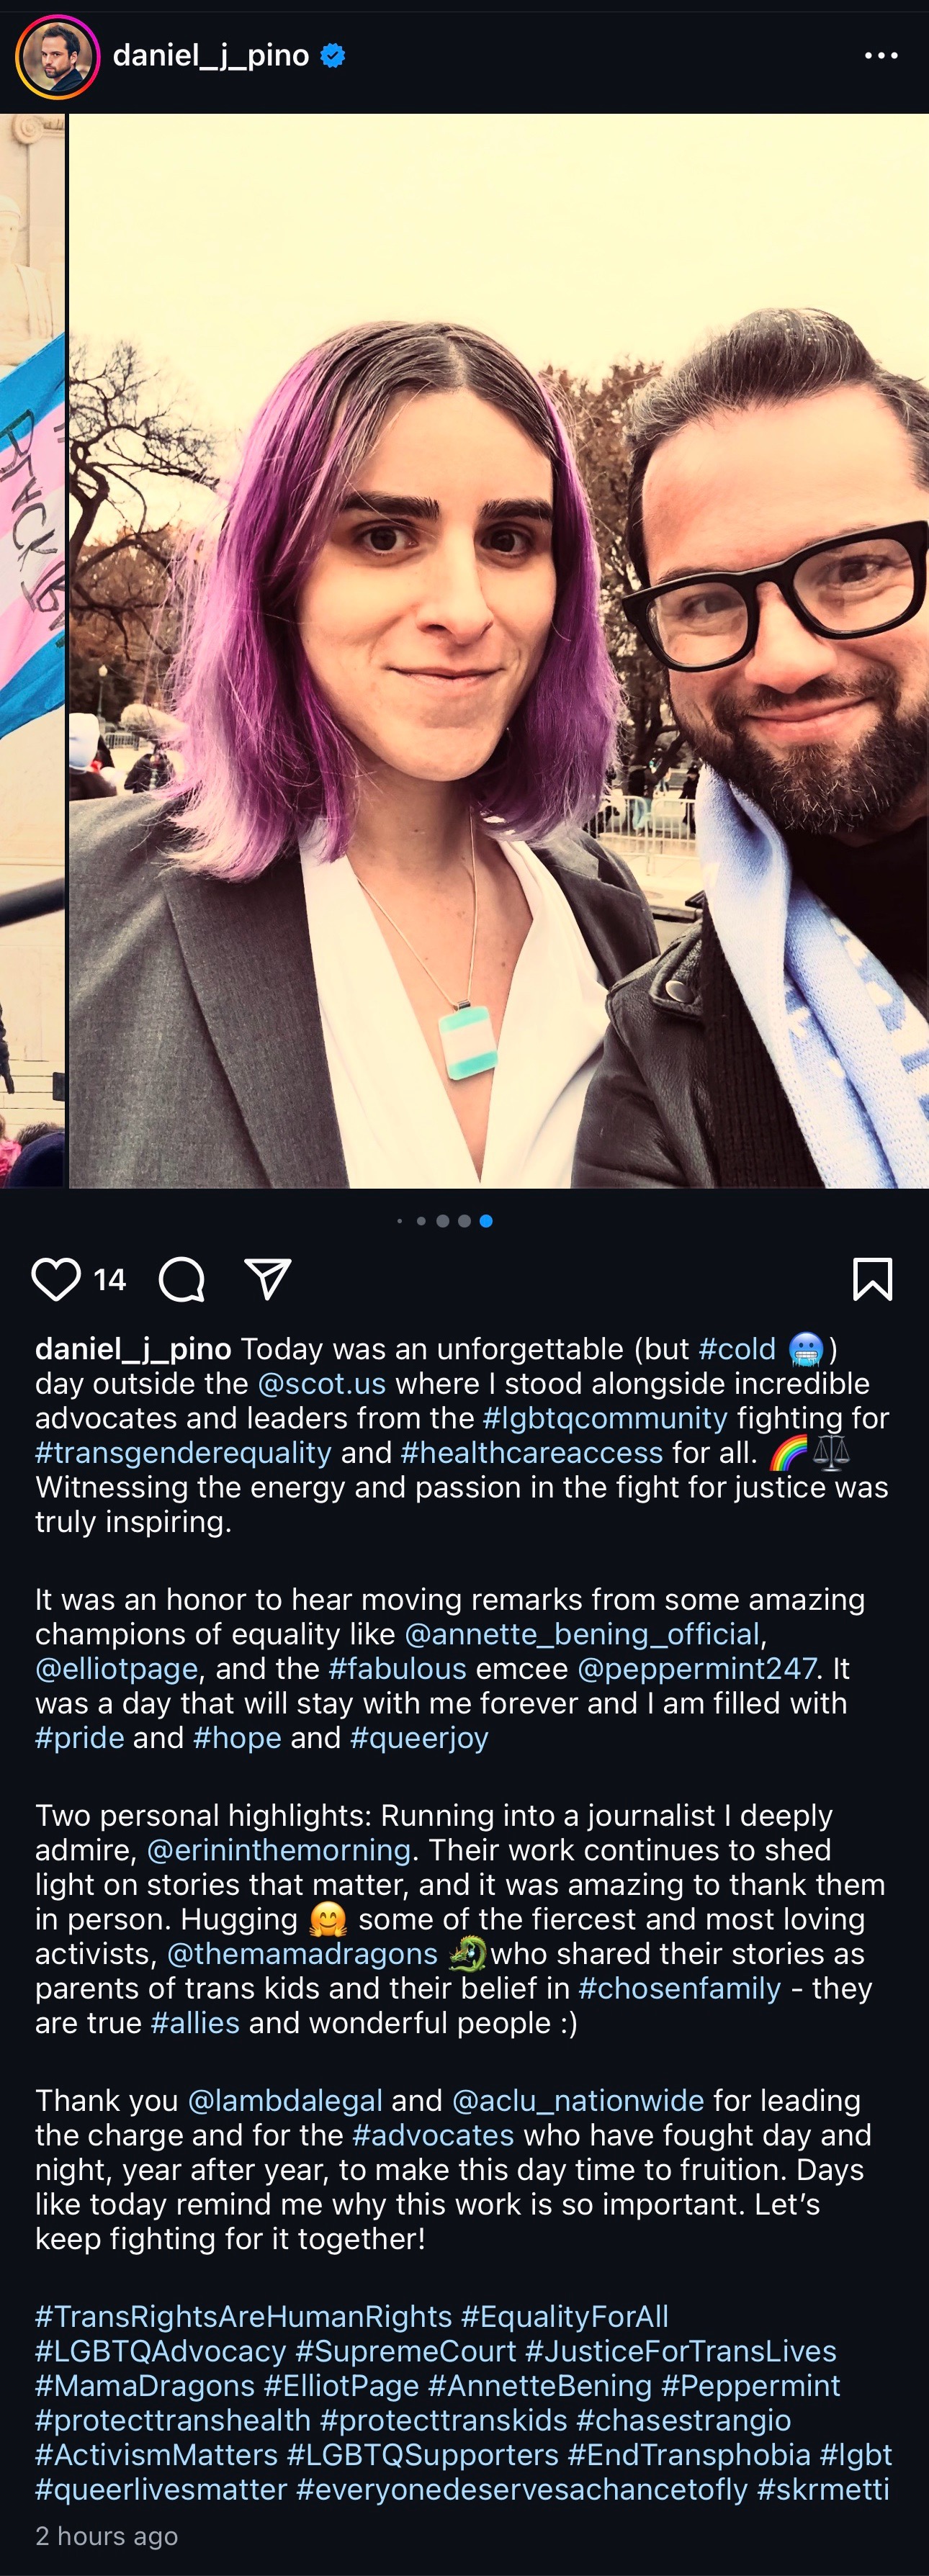Open the @elliotpage mention

[117, 1669]
